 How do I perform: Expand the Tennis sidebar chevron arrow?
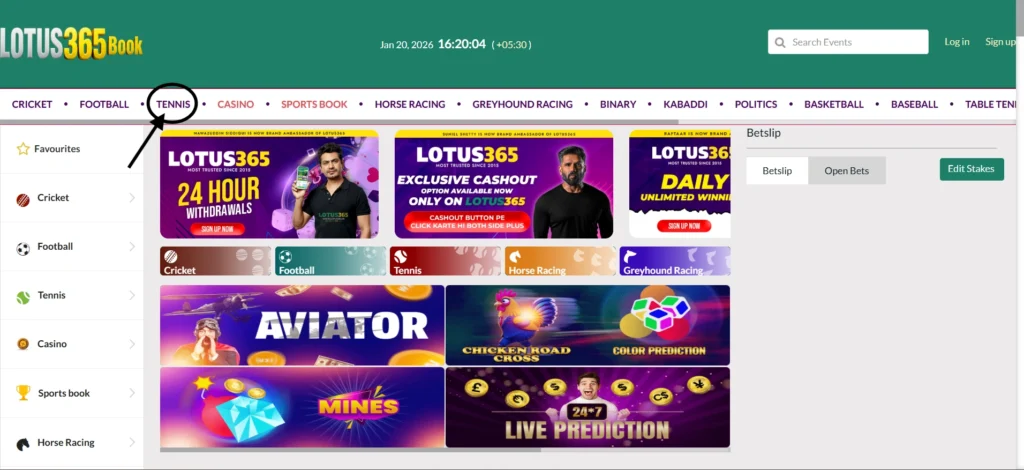click(x=132, y=295)
